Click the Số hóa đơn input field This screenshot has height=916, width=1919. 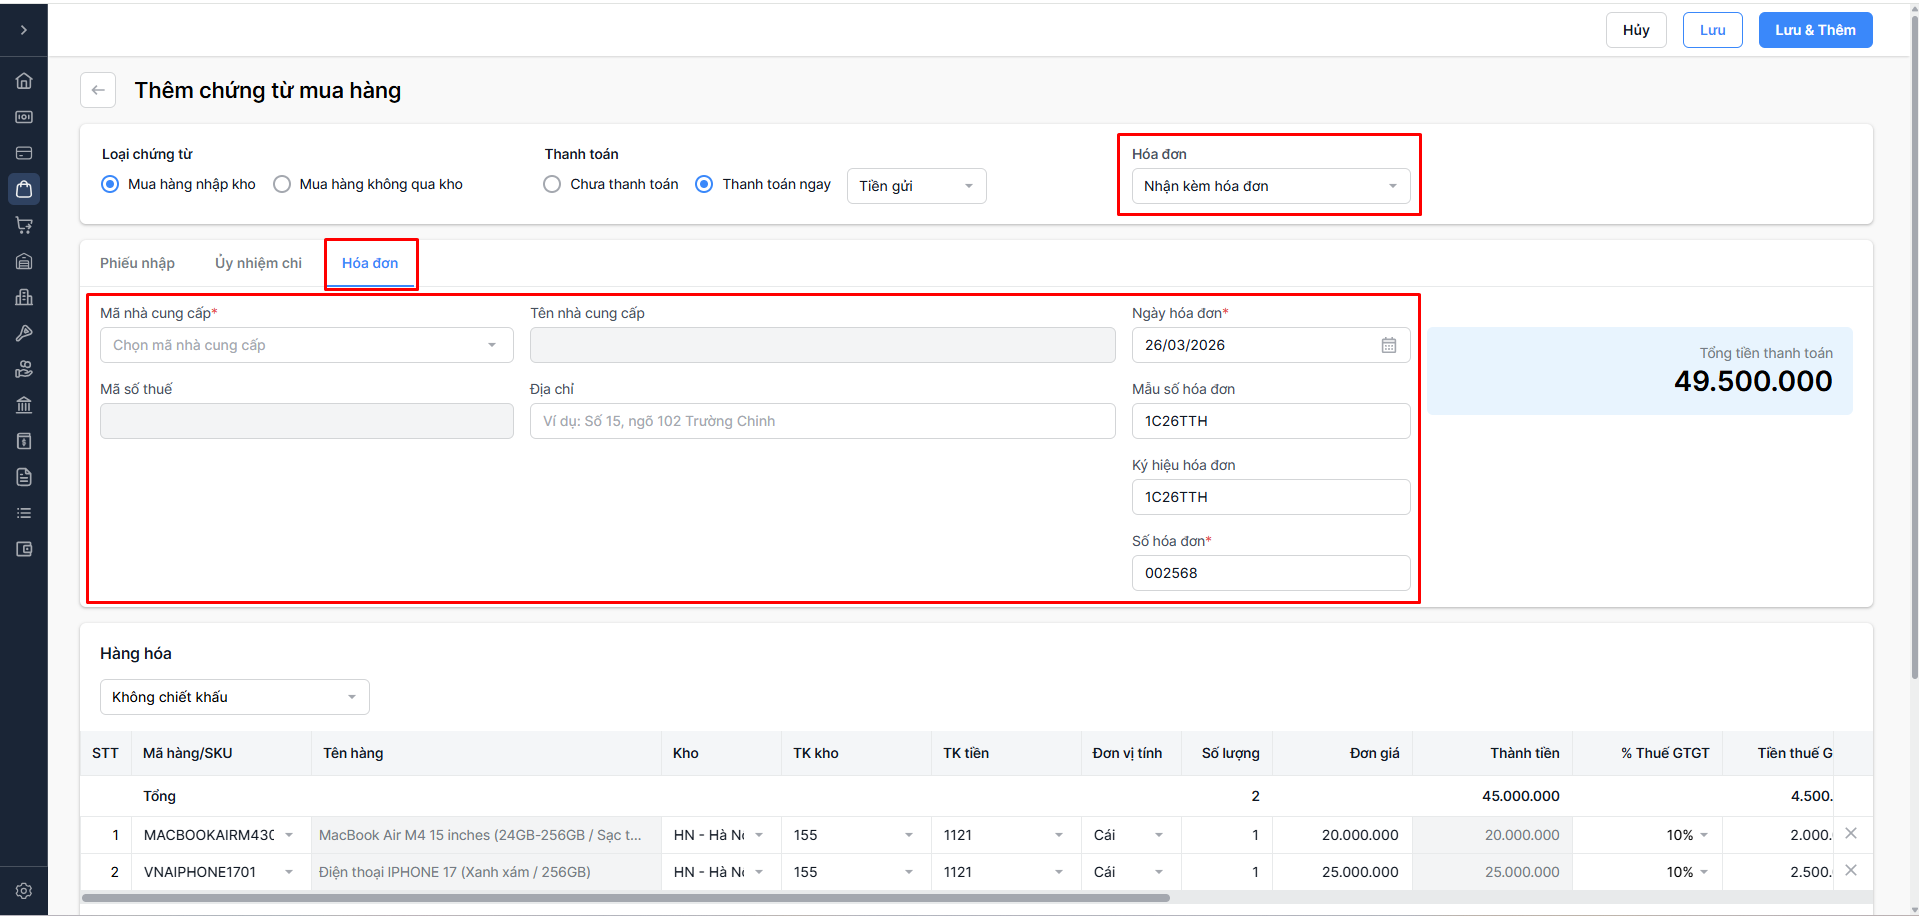point(1270,573)
